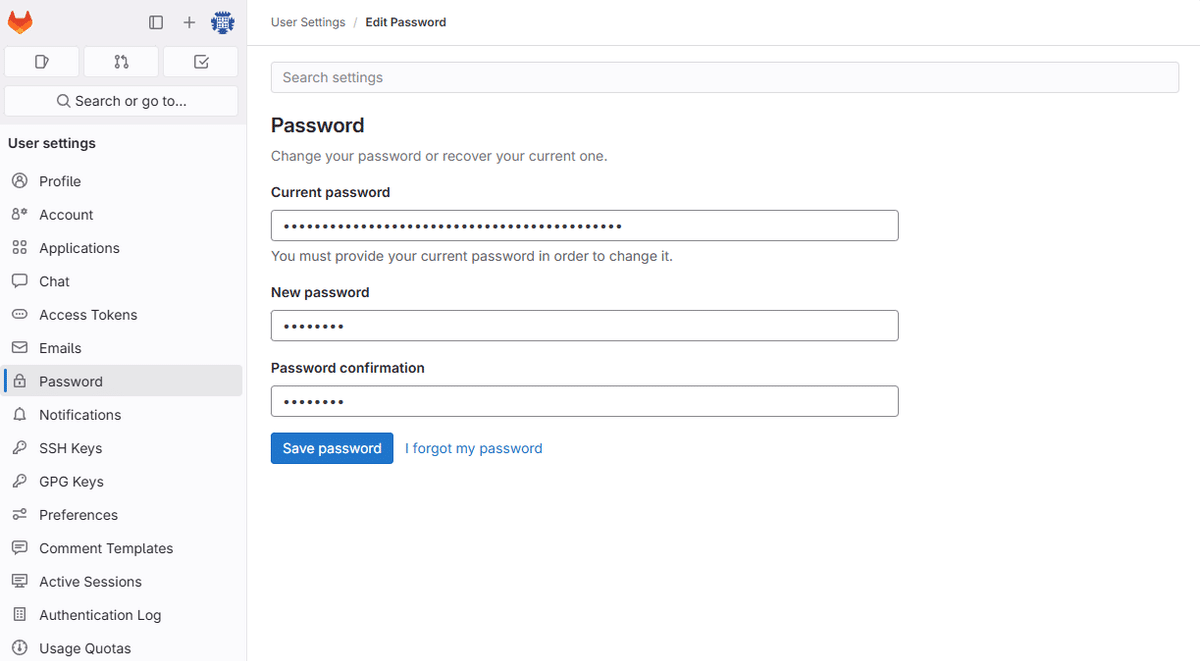This screenshot has height=661, width=1200.
Task: Click the GitLab fox logo
Action: [x=20, y=21]
